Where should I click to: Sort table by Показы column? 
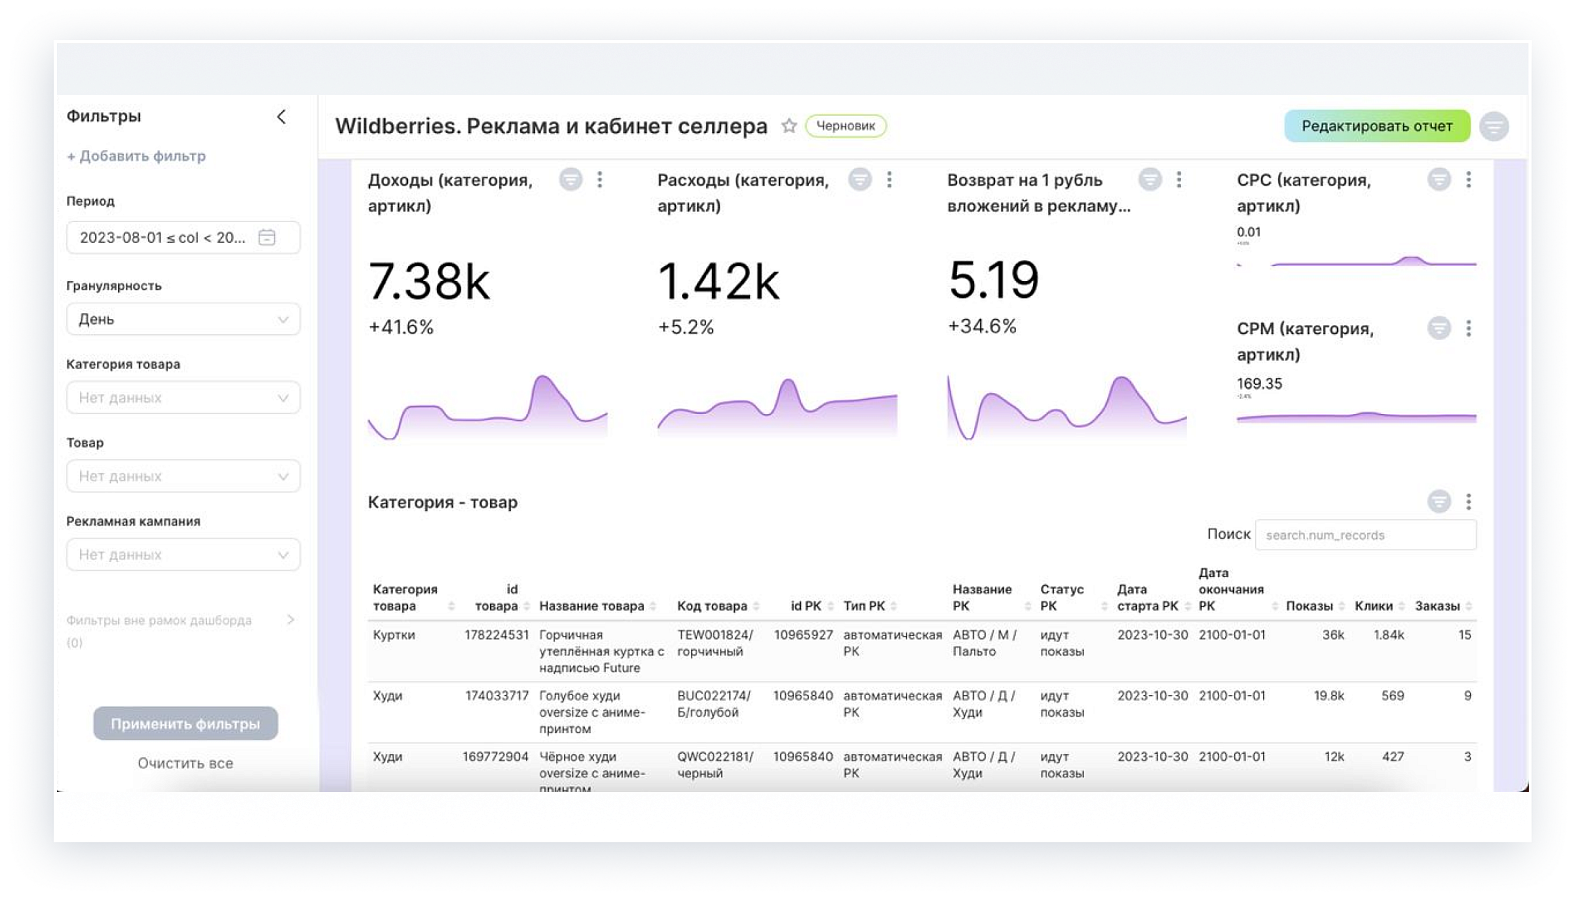click(1342, 607)
